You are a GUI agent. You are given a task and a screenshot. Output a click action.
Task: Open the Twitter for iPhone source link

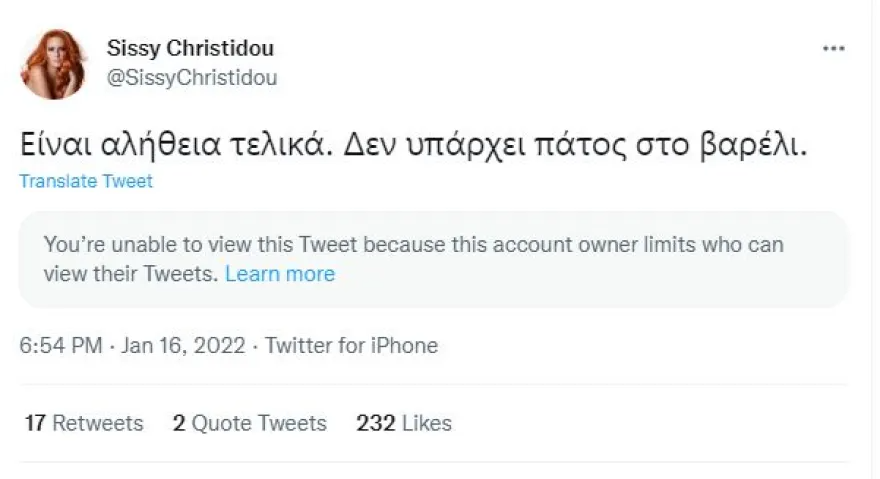(x=351, y=346)
